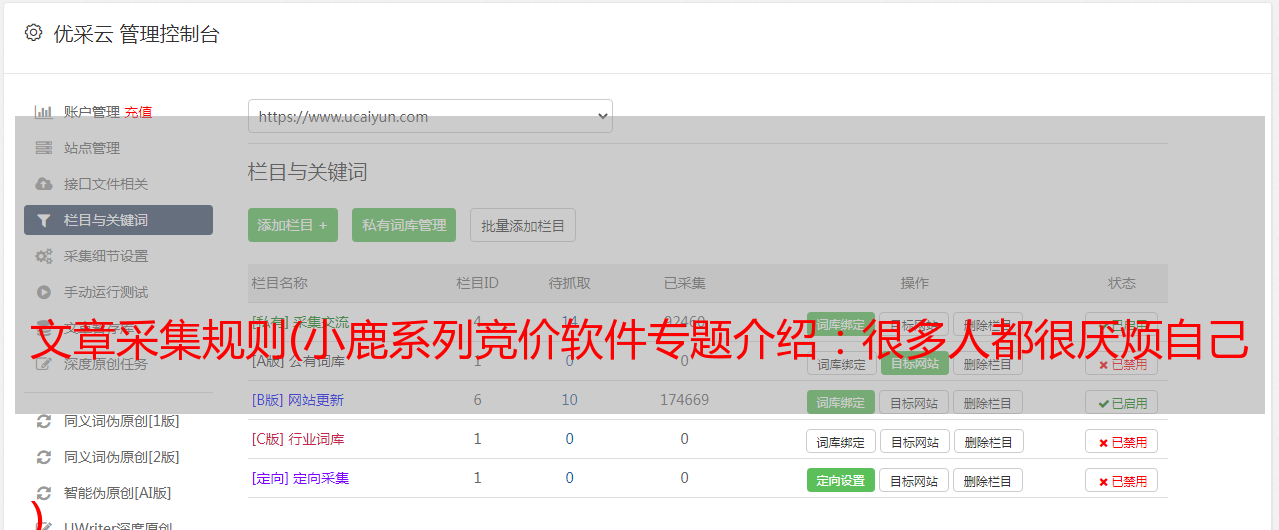Screen dimensions: 1279x530
Task: Open 深度原创任务 in the sidebar
Action: pyautogui.click(x=106, y=364)
